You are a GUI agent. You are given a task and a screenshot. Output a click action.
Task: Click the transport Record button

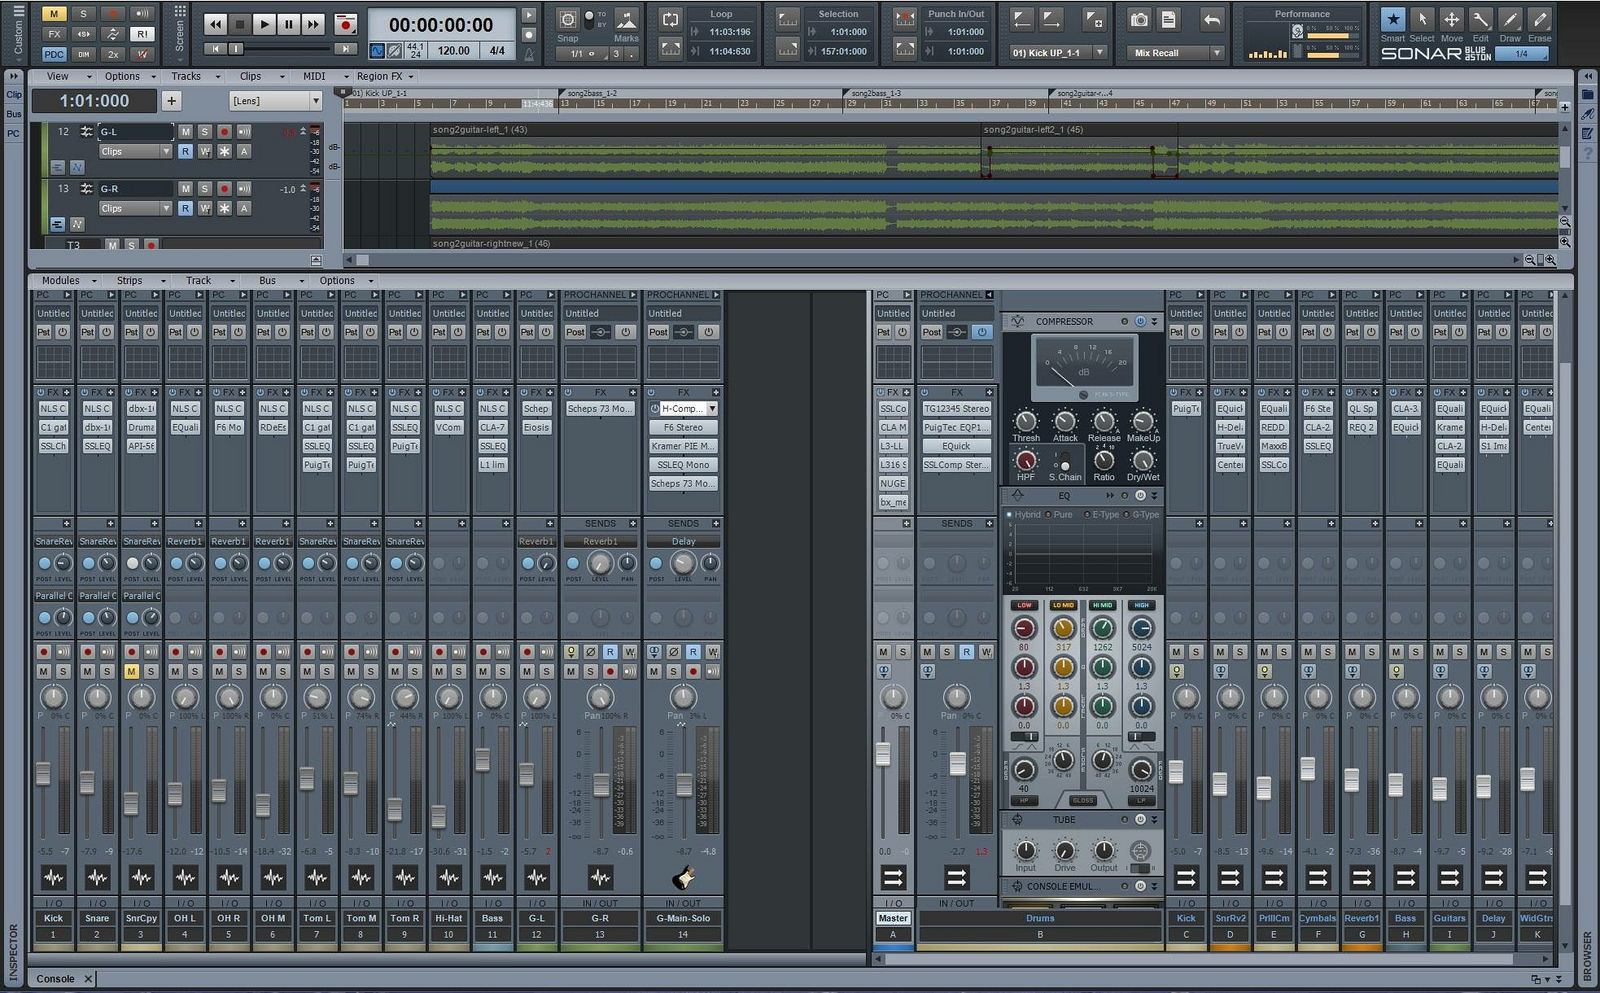345,24
